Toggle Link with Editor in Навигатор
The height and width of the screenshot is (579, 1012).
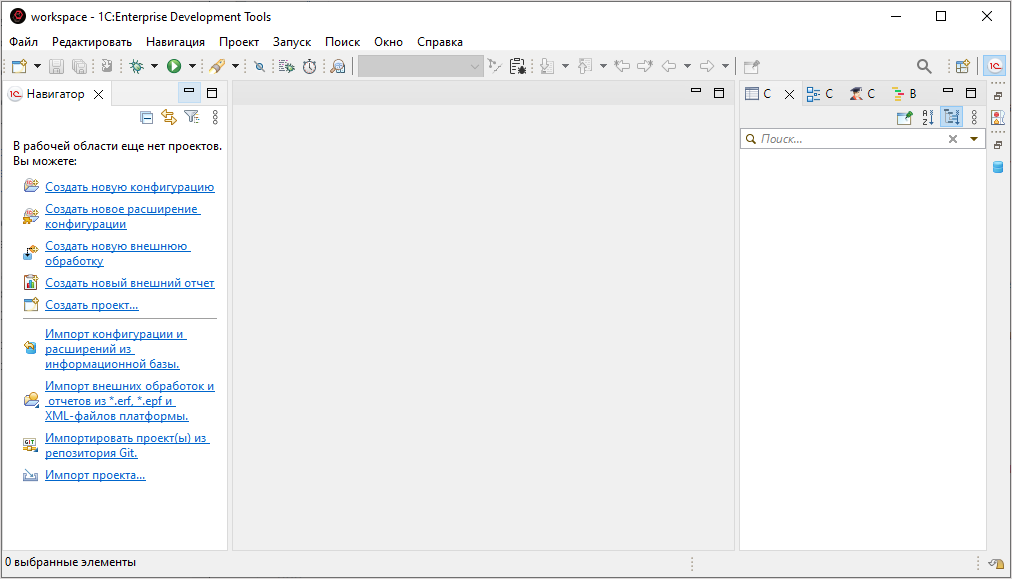pos(168,117)
